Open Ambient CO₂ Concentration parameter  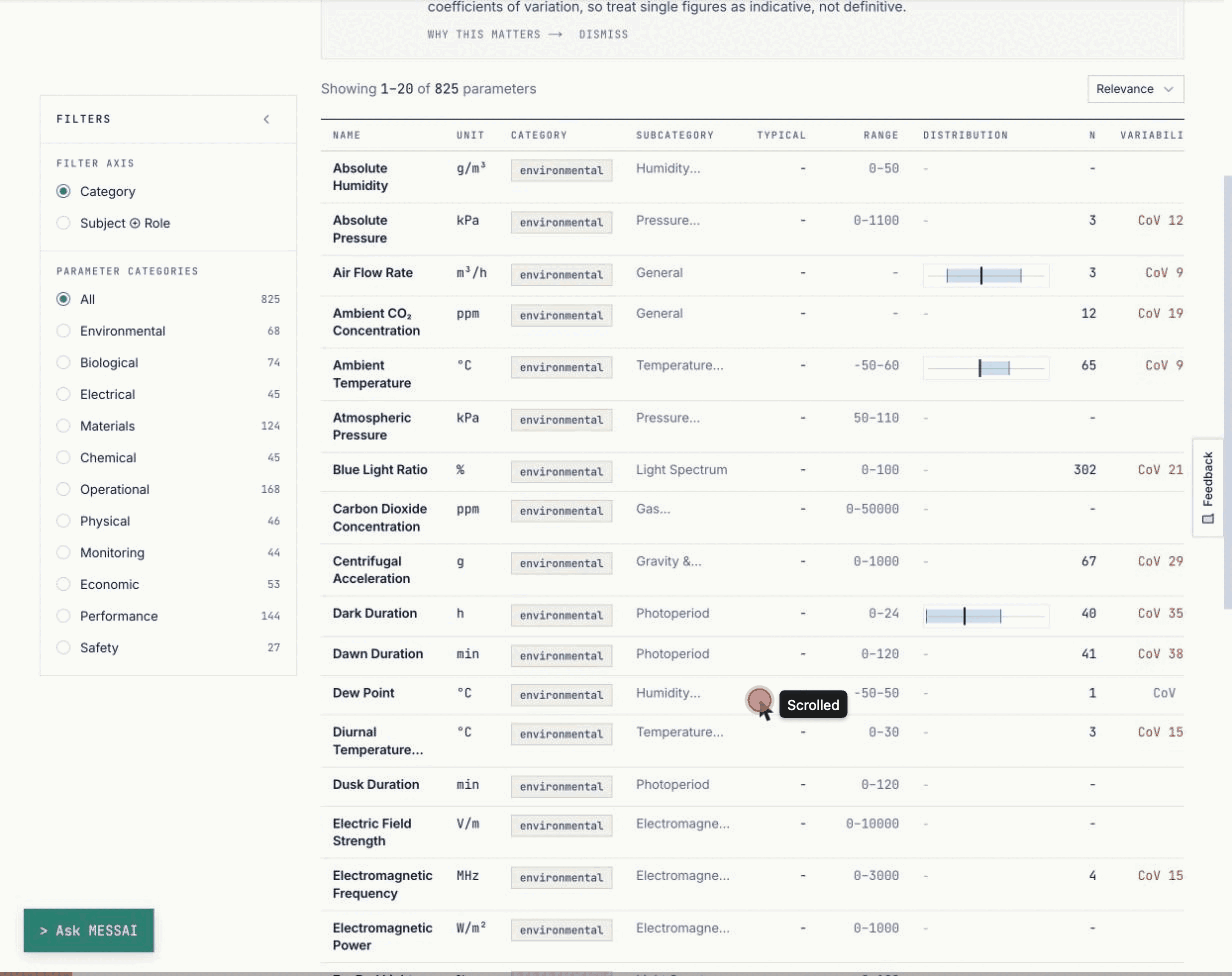(x=376, y=322)
